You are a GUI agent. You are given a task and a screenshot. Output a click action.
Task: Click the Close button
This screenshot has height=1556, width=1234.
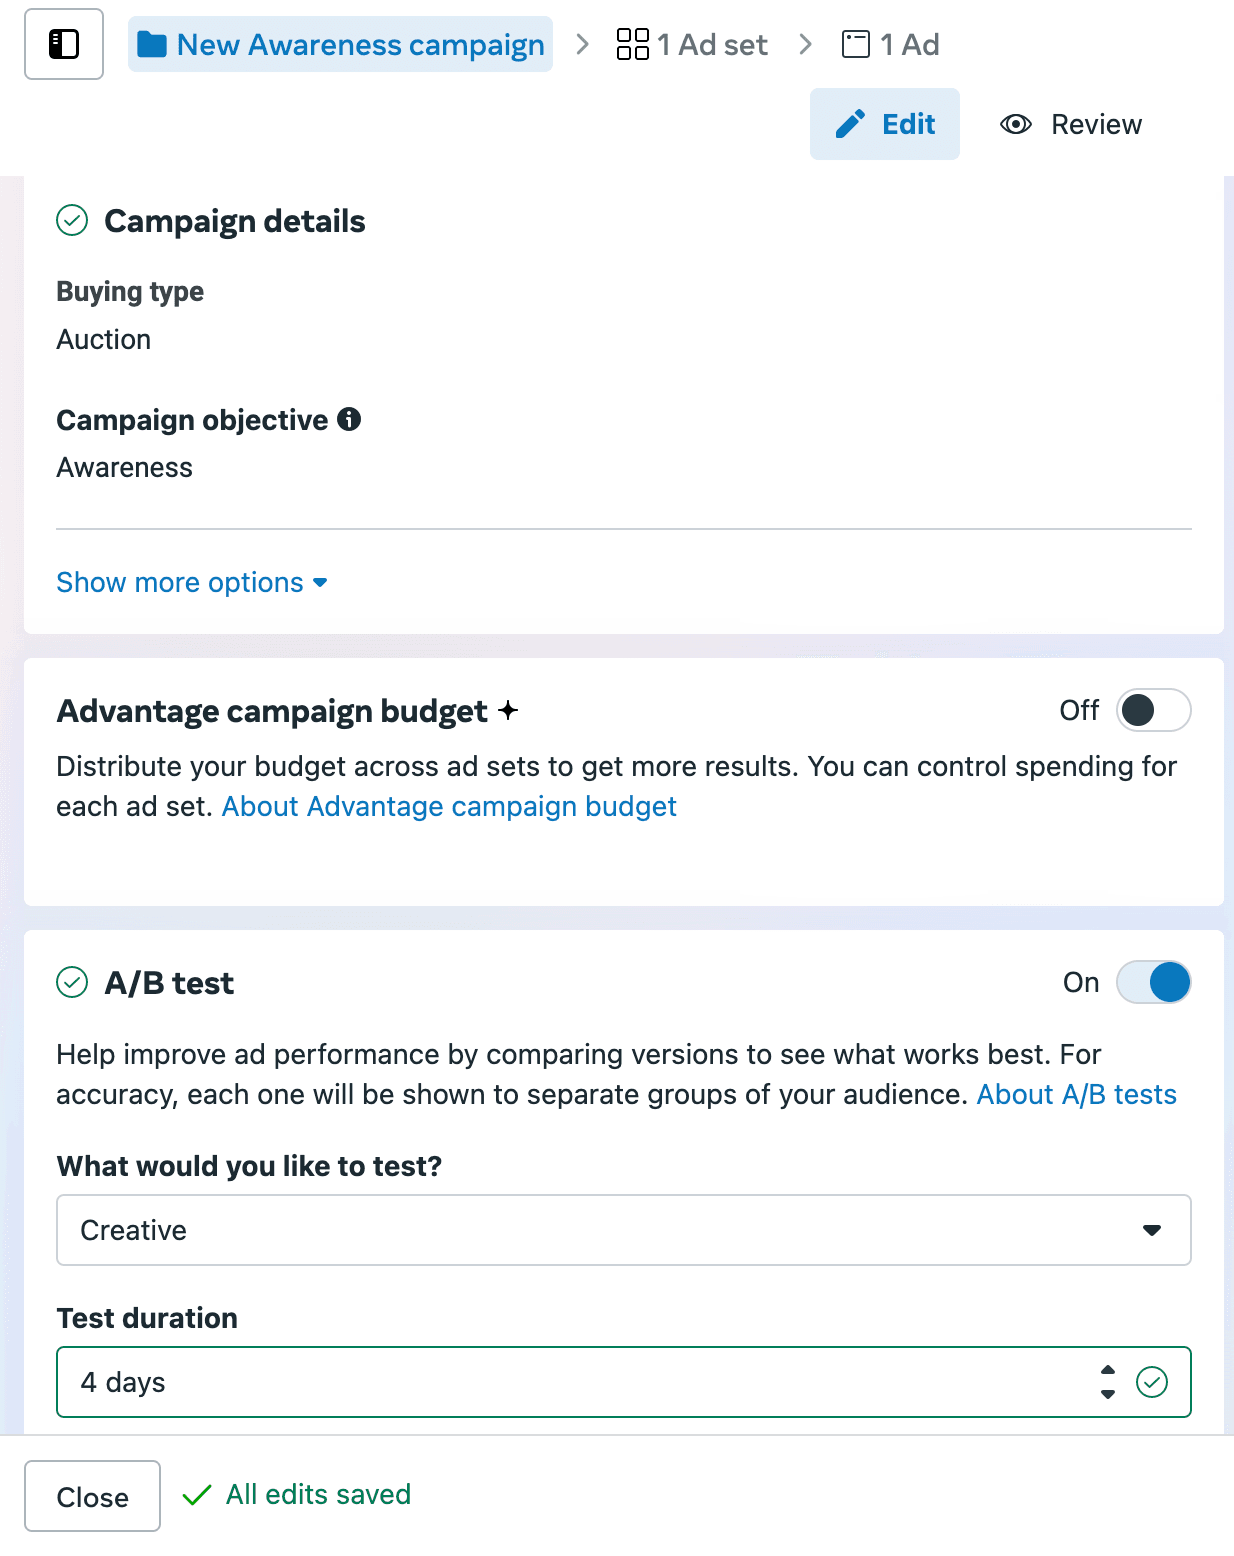[x=92, y=1496]
